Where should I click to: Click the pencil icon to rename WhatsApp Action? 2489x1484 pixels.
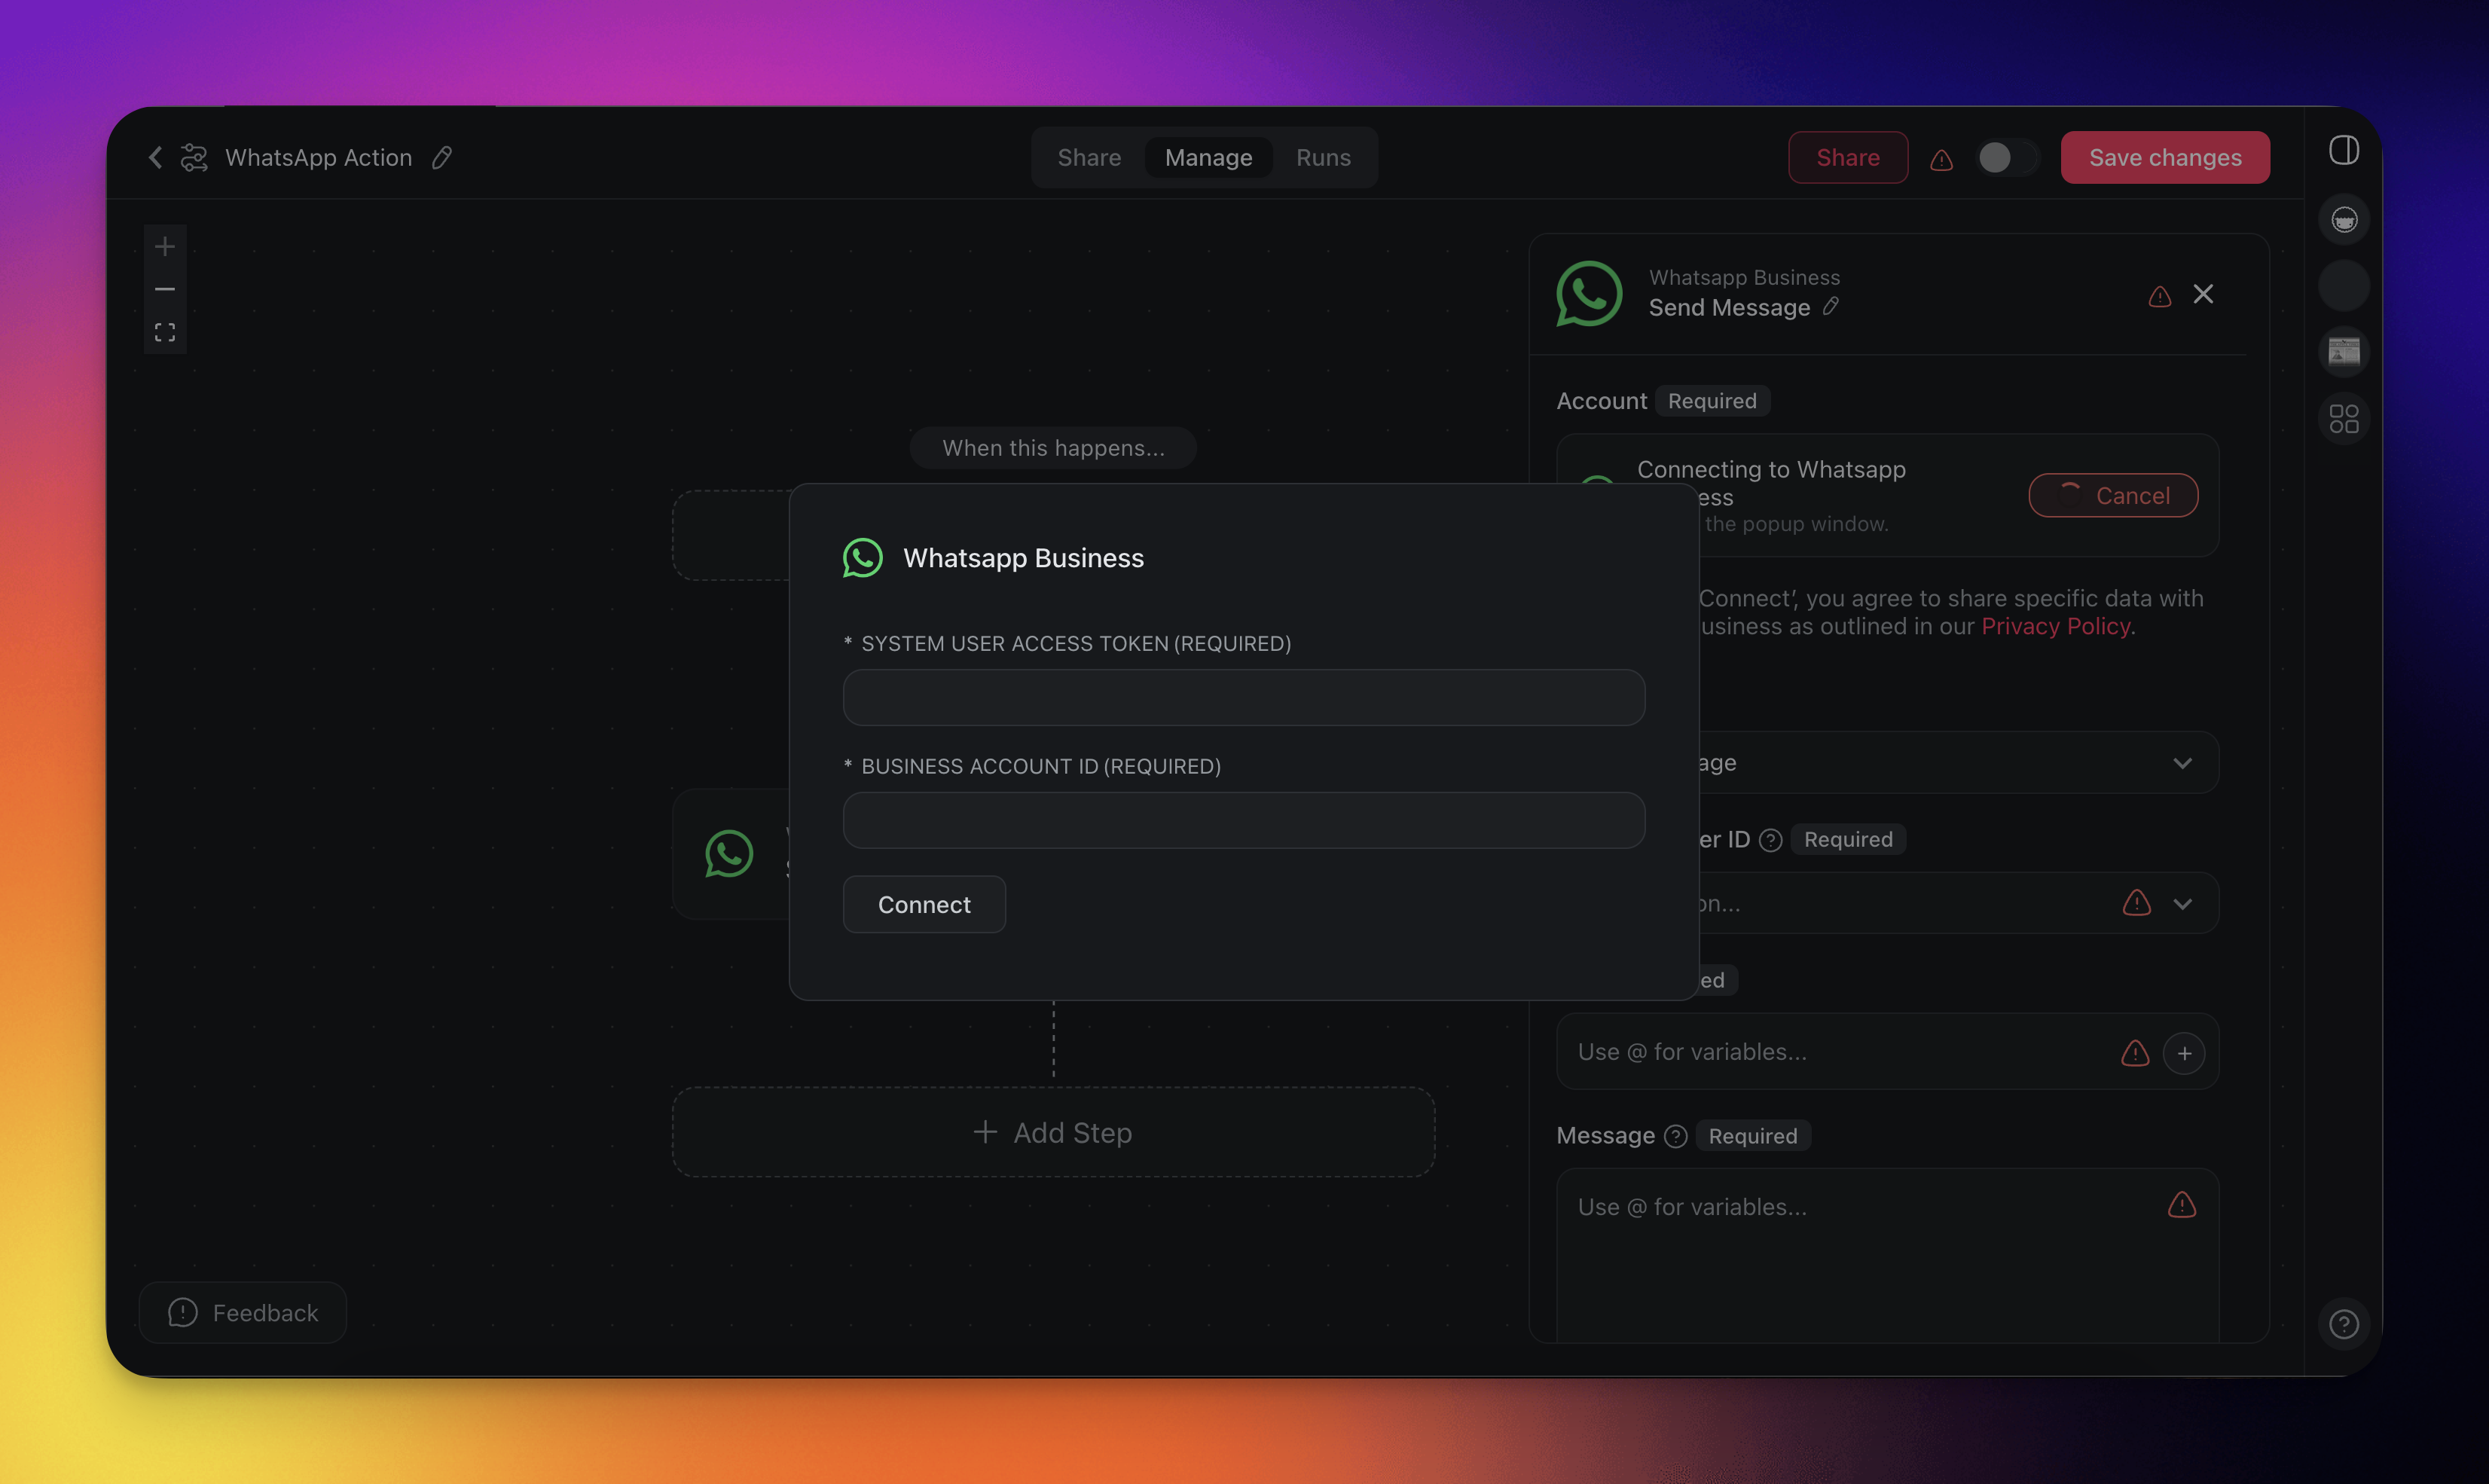click(x=442, y=158)
